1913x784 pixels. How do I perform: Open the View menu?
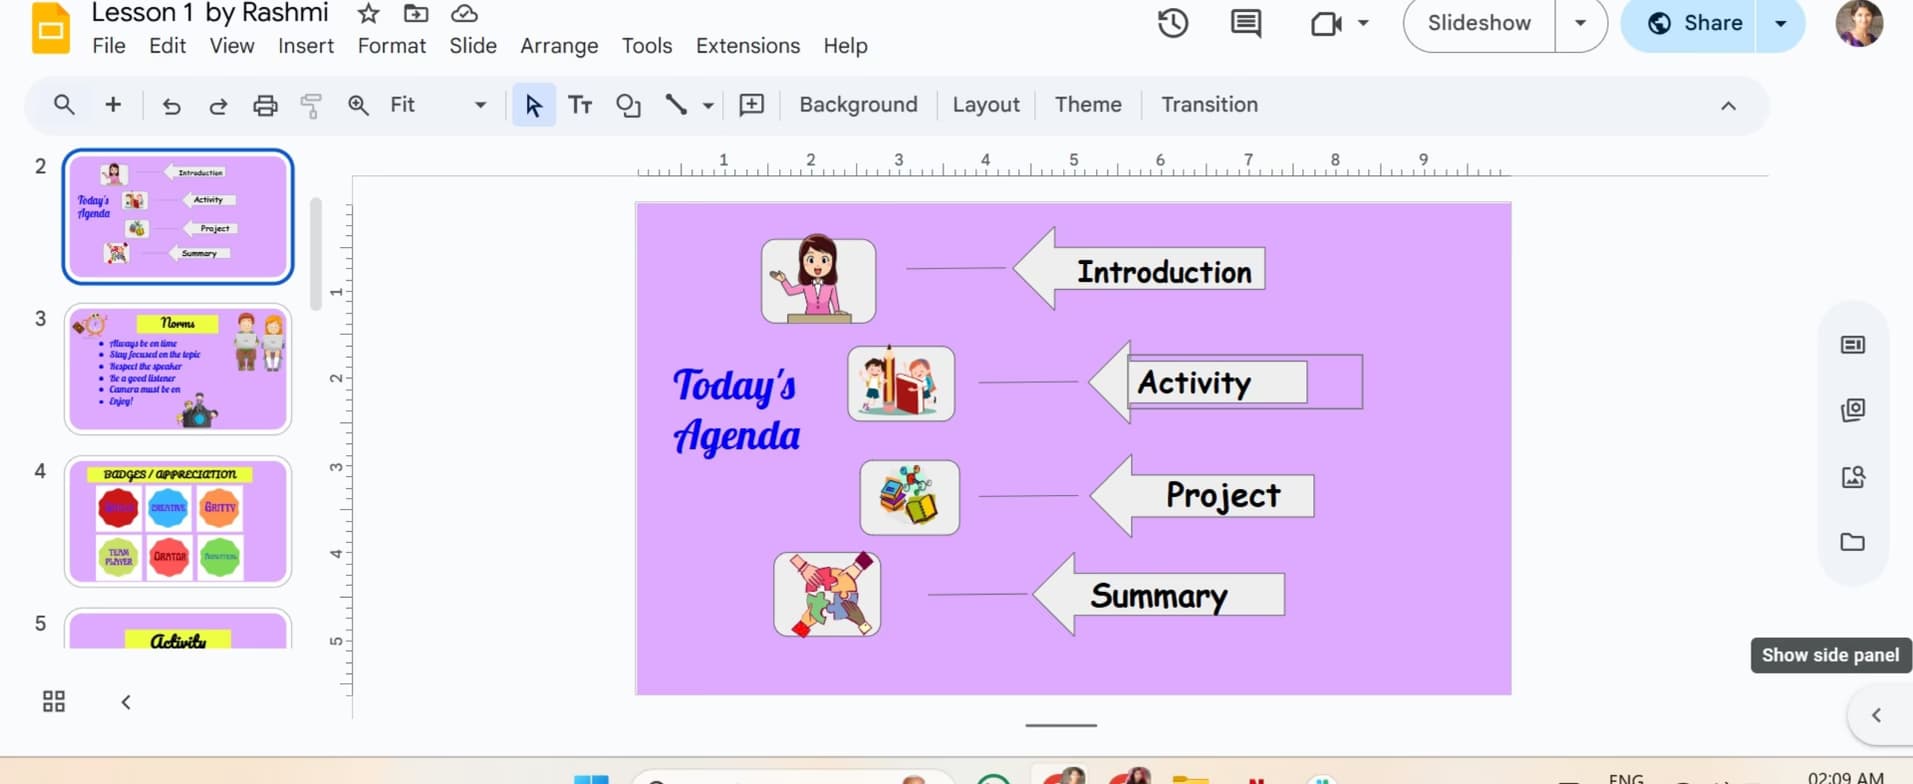232,46
